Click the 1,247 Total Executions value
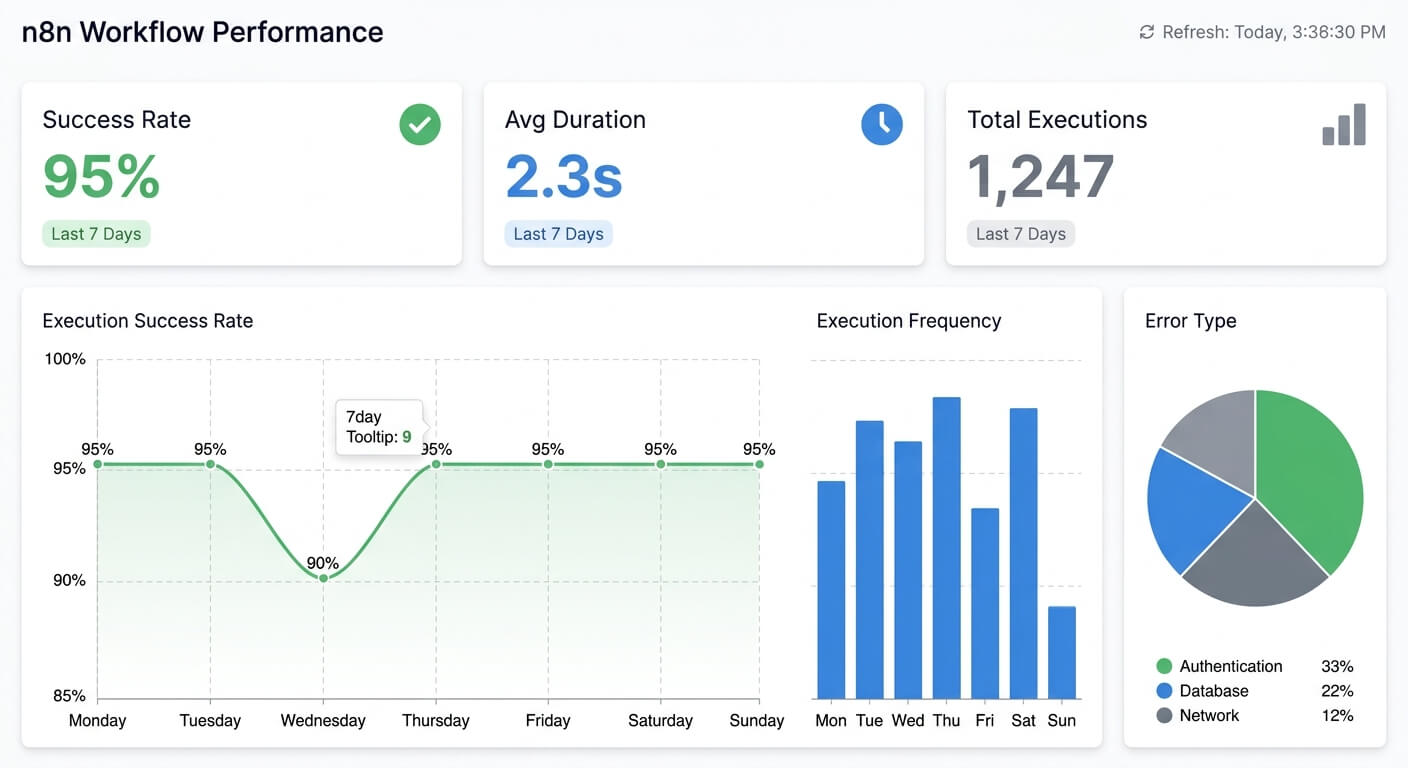Screen dimensions: 1408x768 tap(1040, 177)
